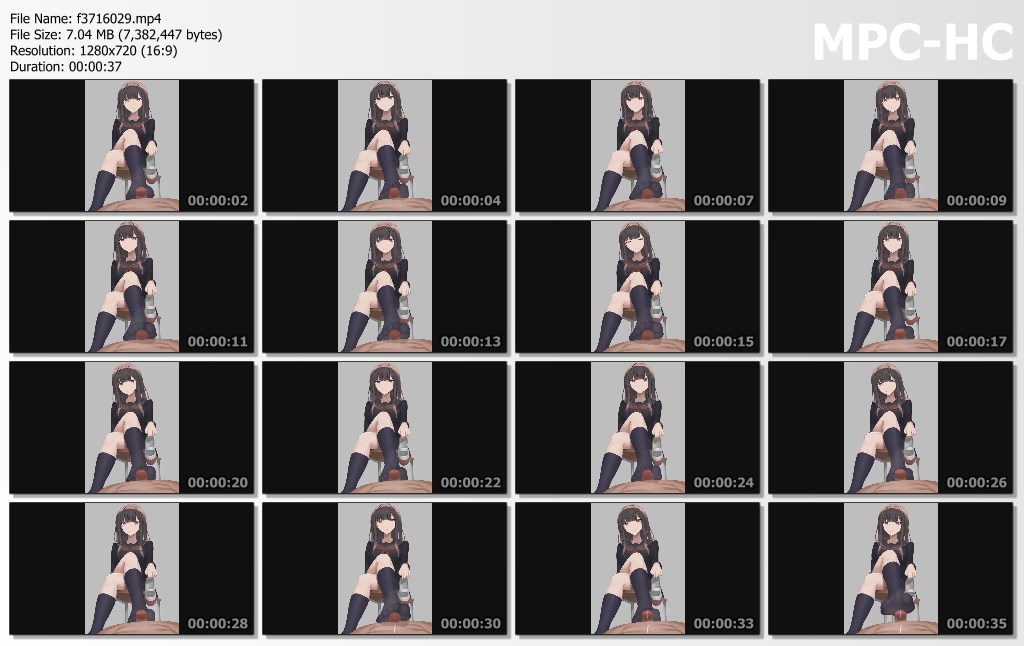Click the frame stamped 00:00:22
The image size is (1024, 646).
tap(385, 428)
